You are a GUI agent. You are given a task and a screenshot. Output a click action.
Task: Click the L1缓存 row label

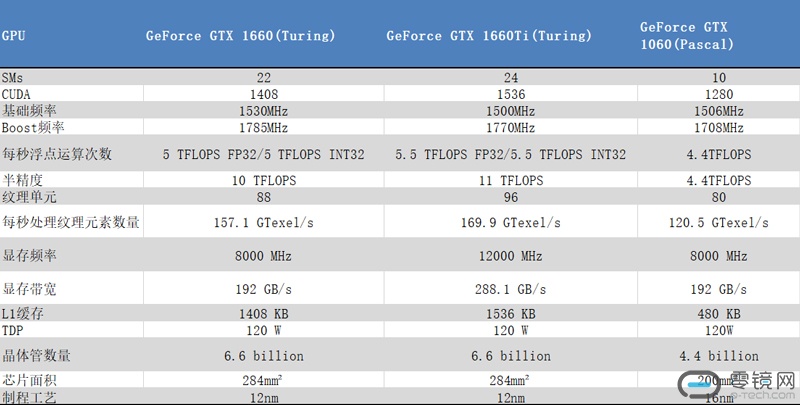tap(22, 314)
